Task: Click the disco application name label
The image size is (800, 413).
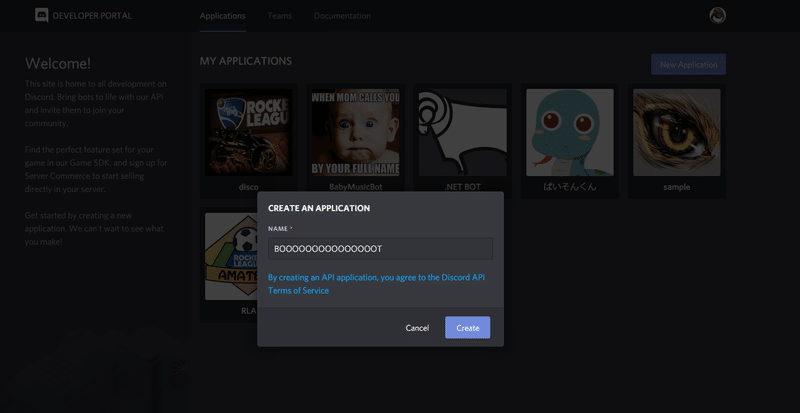Action: pyautogui.click(x=248, y=187)
